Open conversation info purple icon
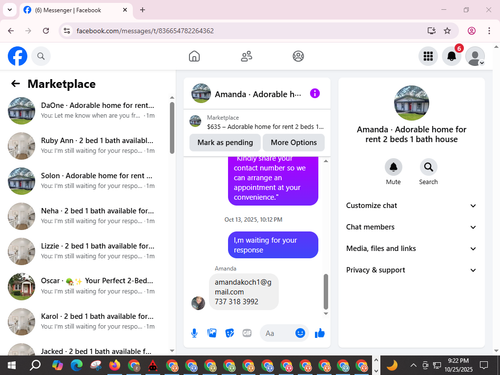Screen dimensions: 500x375 pos(315,93)
